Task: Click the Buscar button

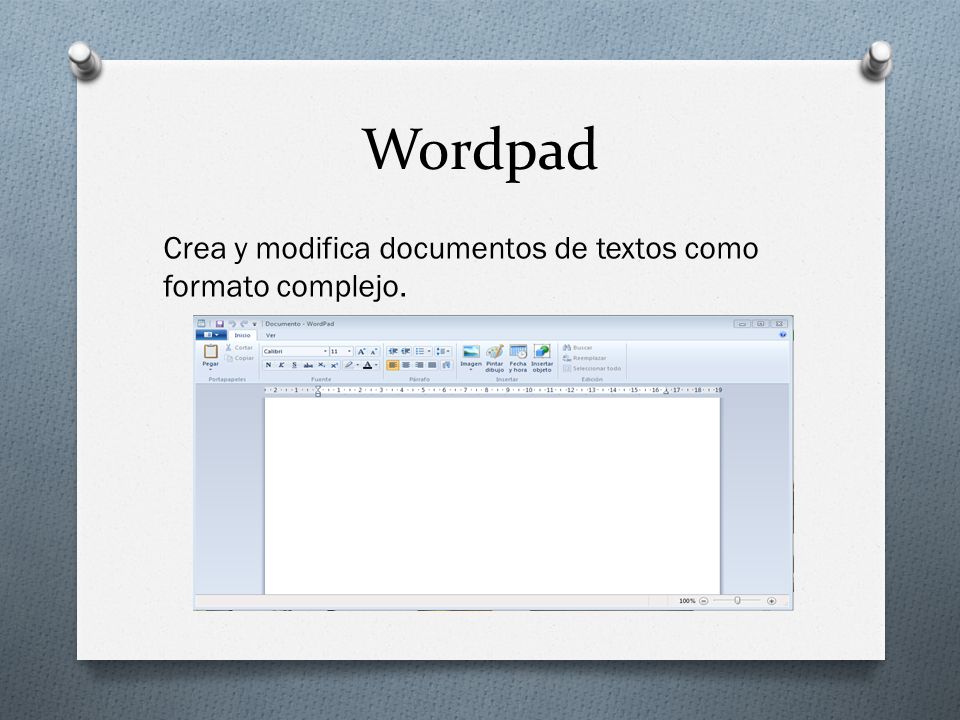Action: click(578, 348)
